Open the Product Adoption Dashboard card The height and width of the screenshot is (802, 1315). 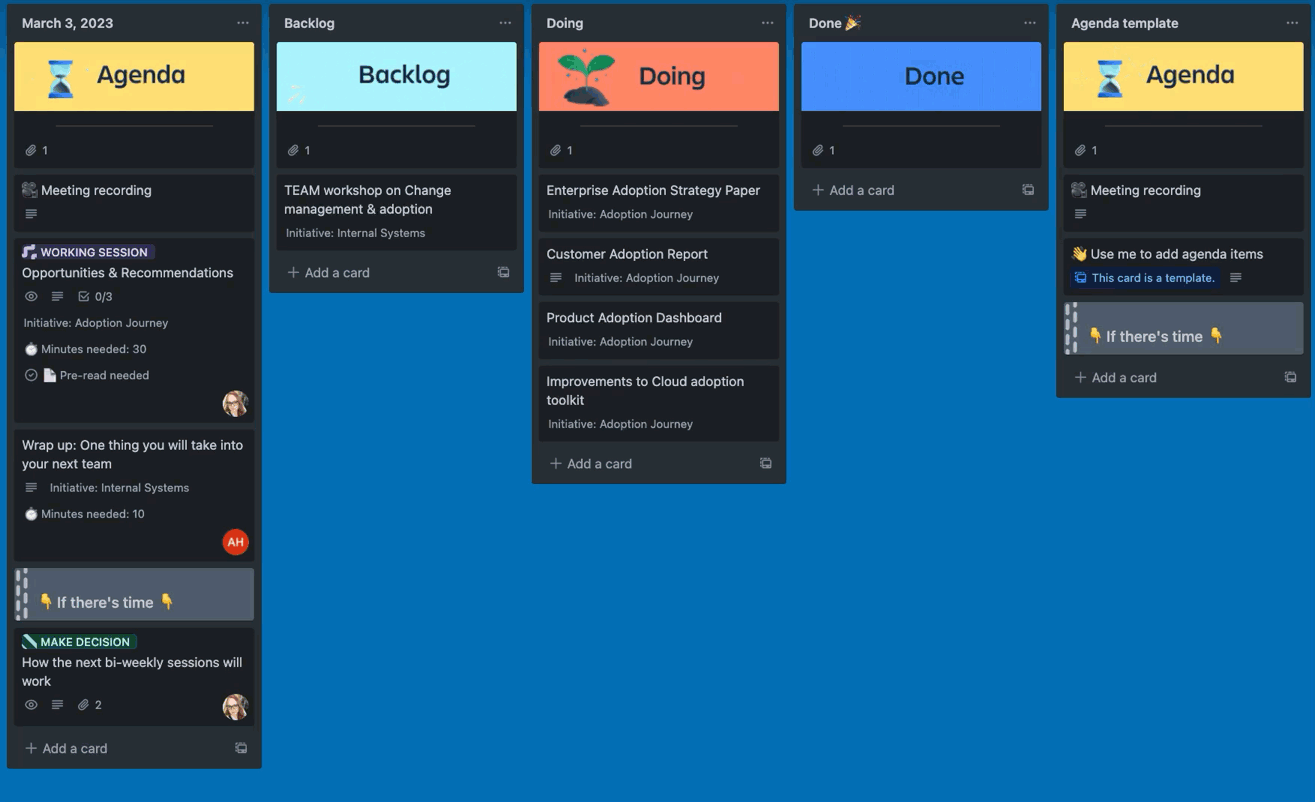pyautogui.click(x=659, y=330)
